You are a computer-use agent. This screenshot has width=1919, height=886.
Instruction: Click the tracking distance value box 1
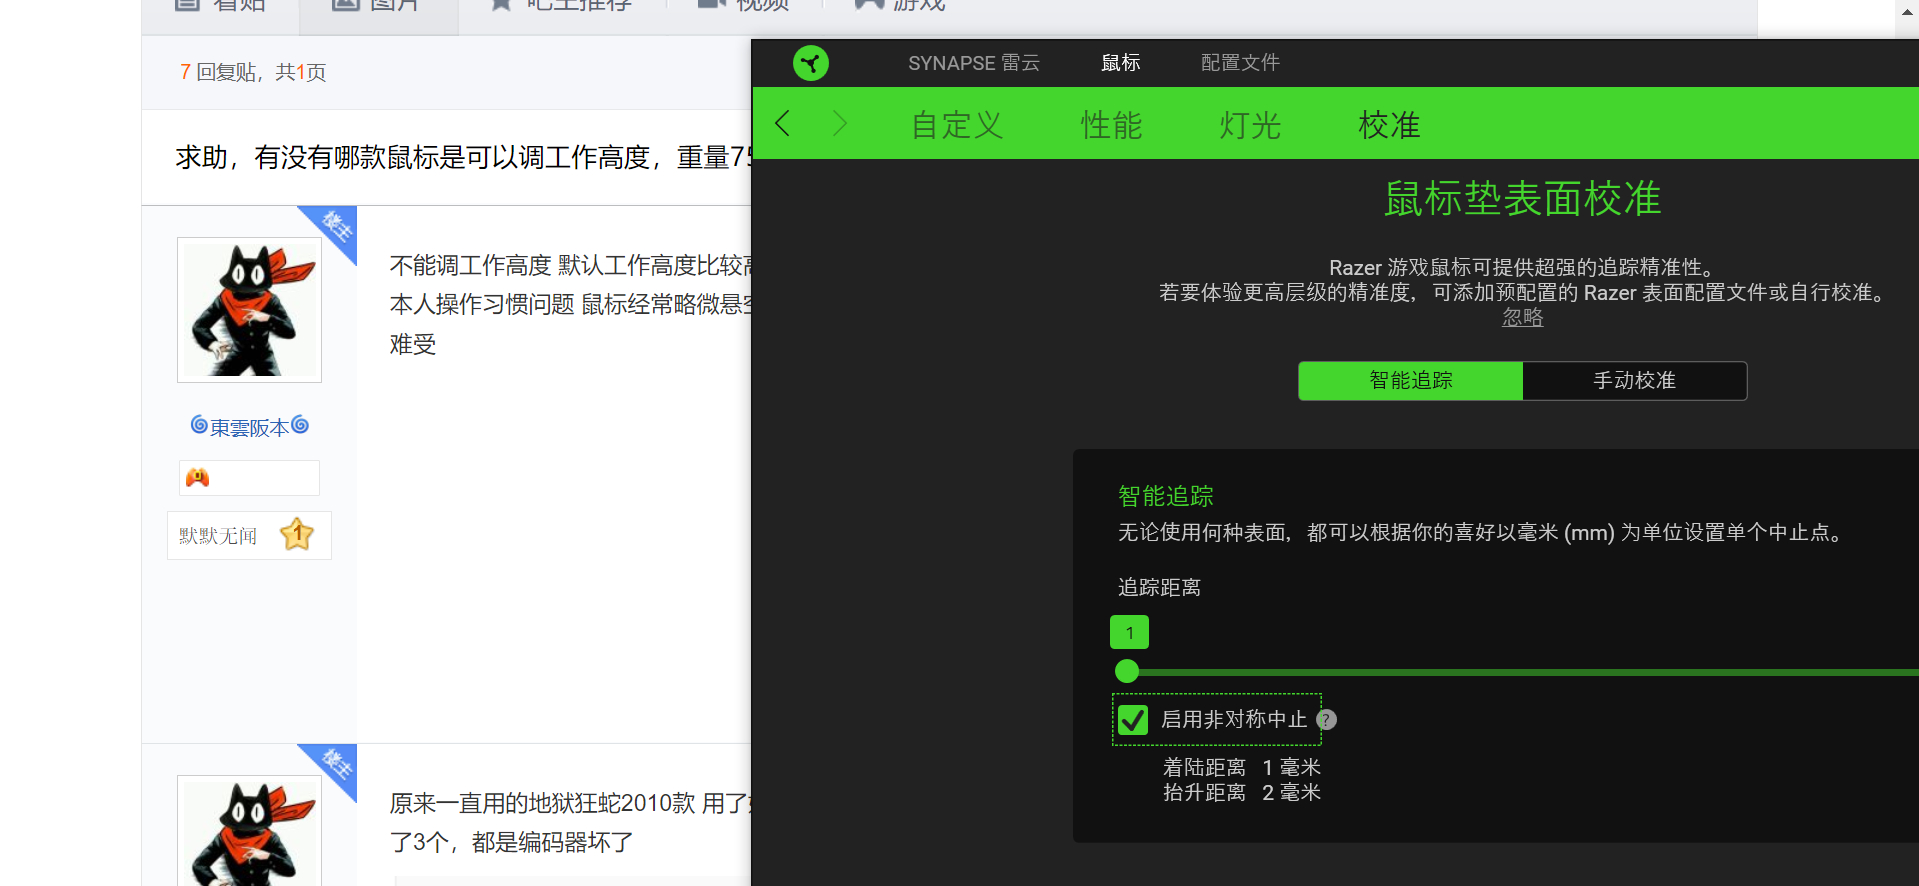pyautogui.click(x=1130, y=633)
